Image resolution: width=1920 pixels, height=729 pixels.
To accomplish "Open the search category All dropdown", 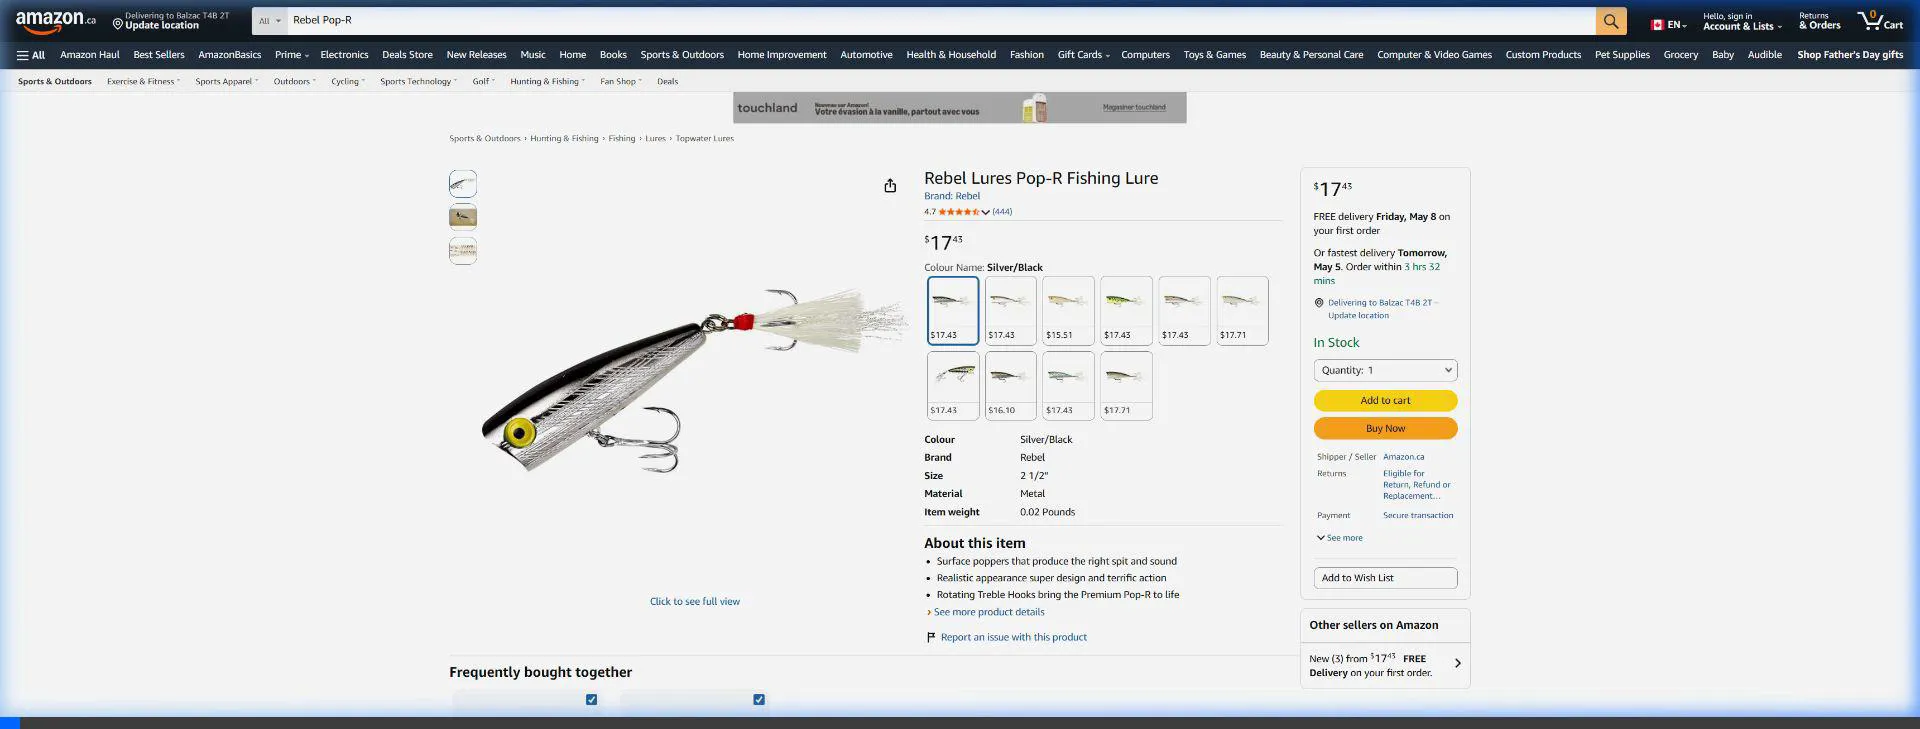I will (x=269, y=21).
